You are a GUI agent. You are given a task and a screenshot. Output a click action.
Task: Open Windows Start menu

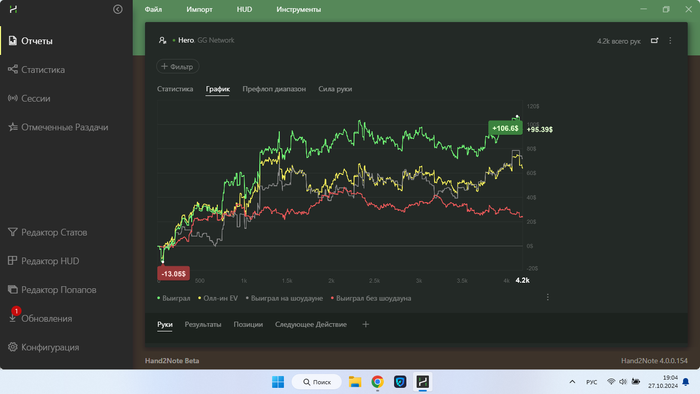[278, 382]
